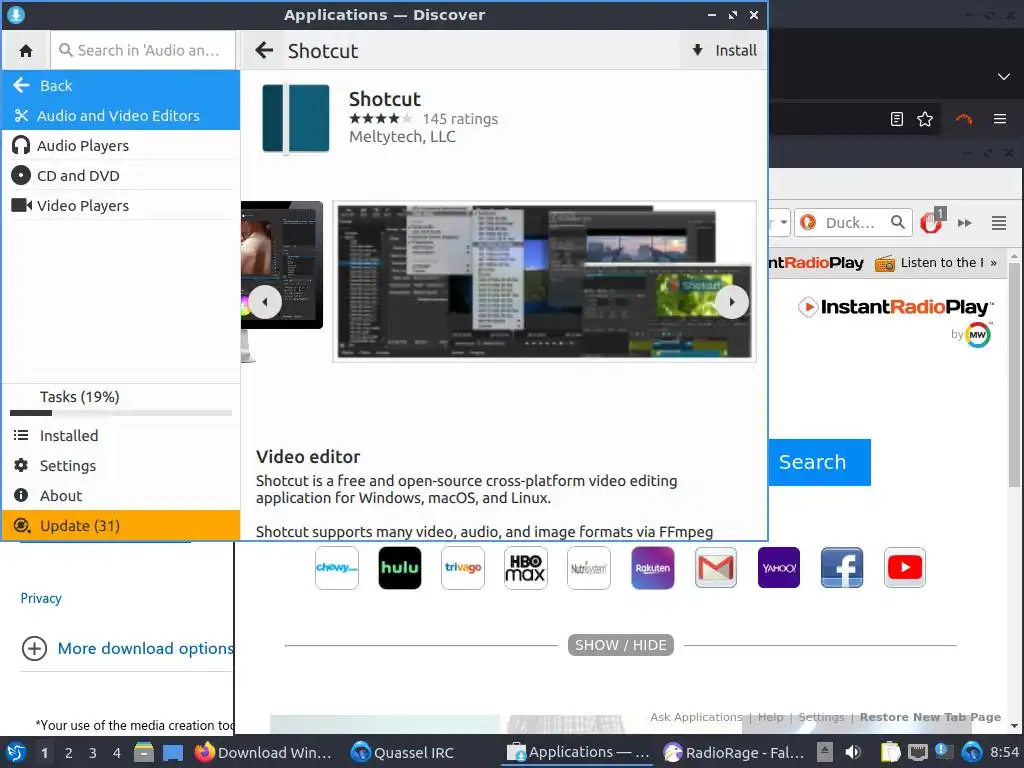Expand More download options

click(127, 648)
